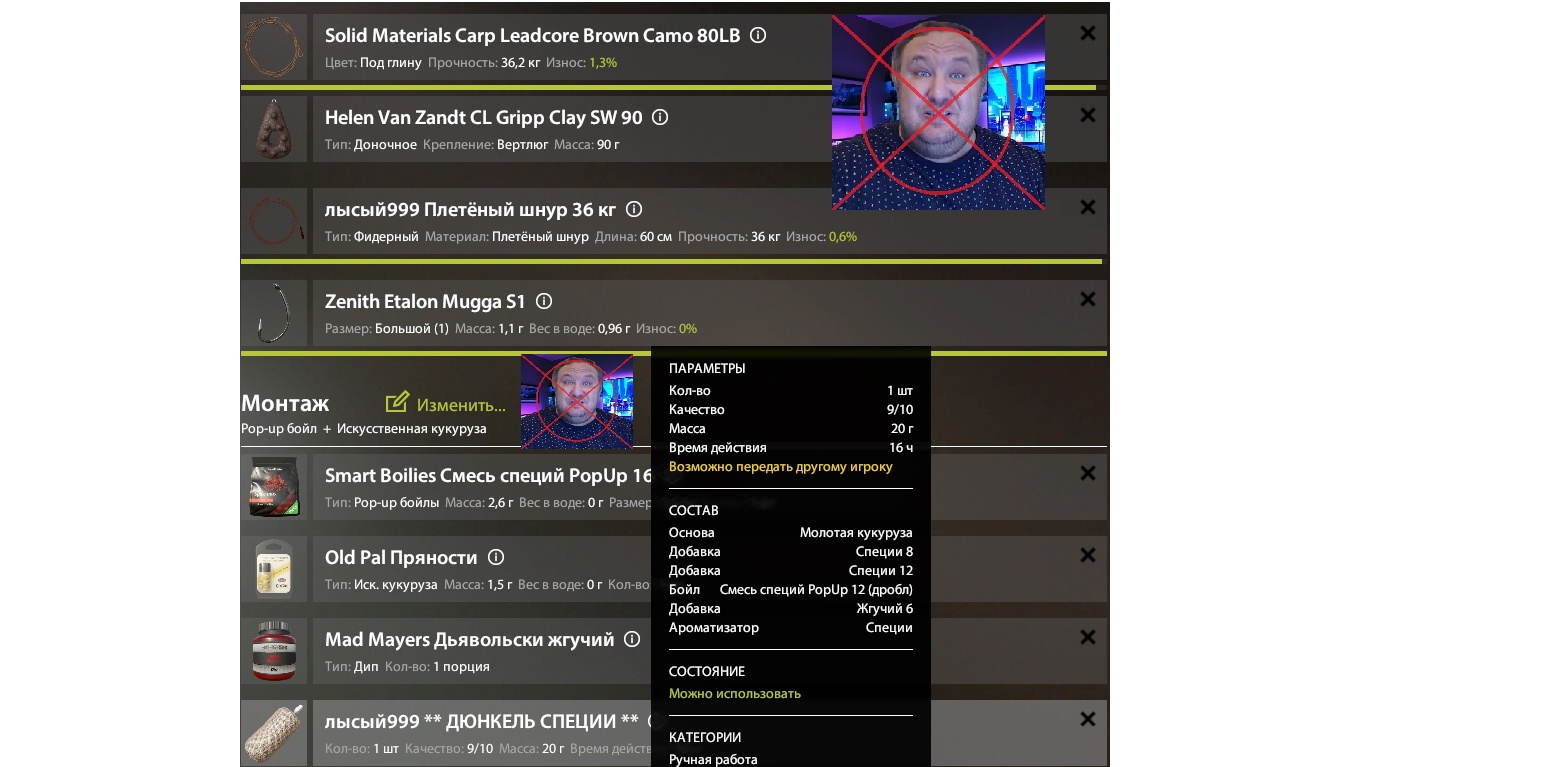Viewport: 1548px width, 767px height.
Task: Click the large streamer webcam overlay
Action: (938, 113)
